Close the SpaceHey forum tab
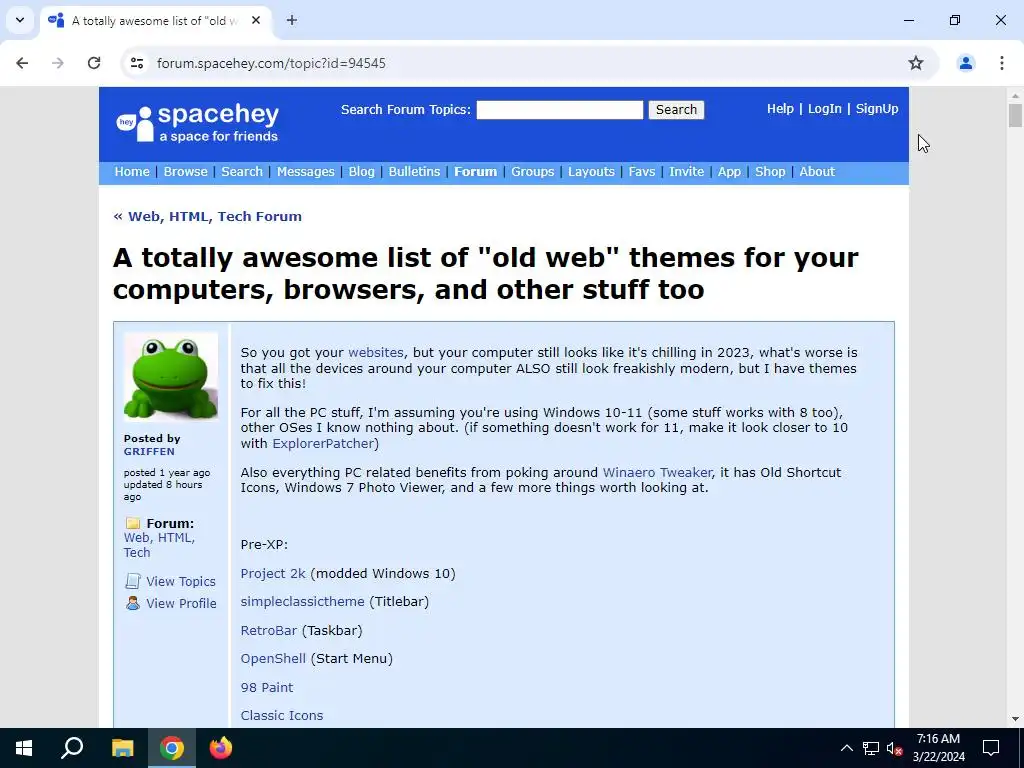The image size is (1024, 768). (x=256, y=20)
